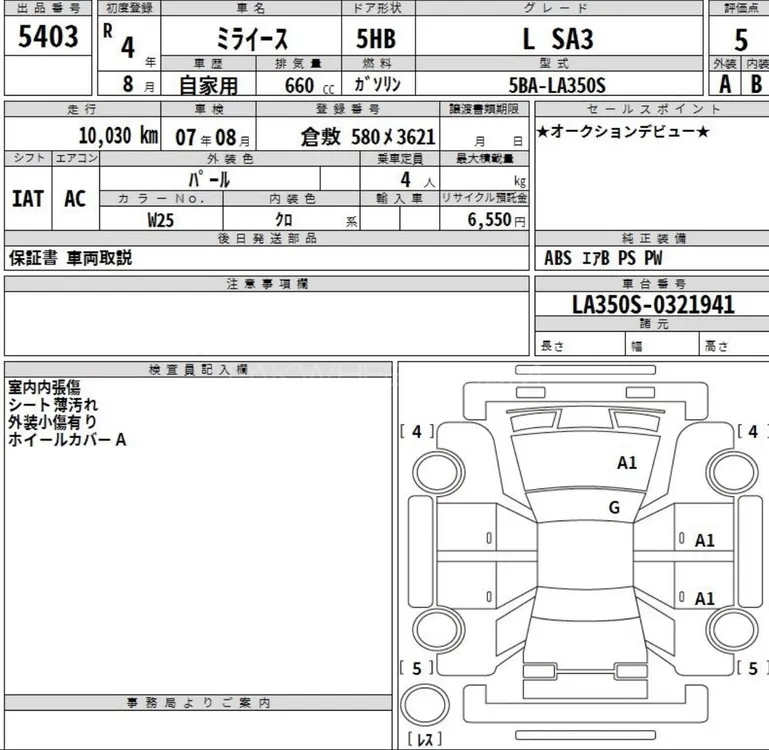
Task: Click the car name ミライース
Action: tap(252, 39)
